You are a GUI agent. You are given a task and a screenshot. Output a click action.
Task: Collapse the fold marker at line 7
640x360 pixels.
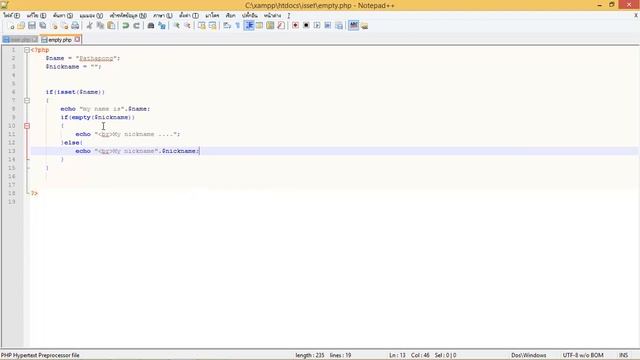pos(27,100)
